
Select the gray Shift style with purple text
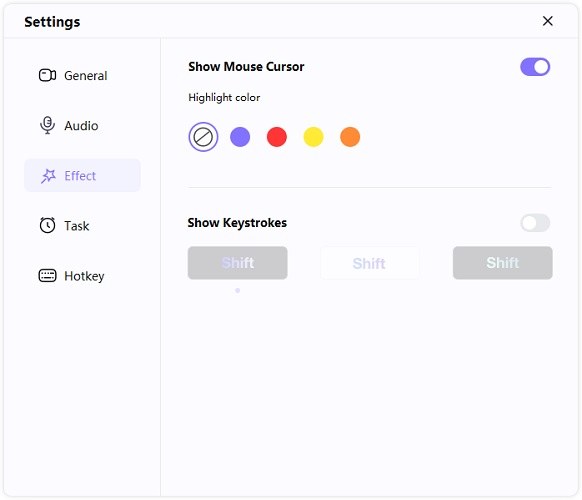point(238,263)
